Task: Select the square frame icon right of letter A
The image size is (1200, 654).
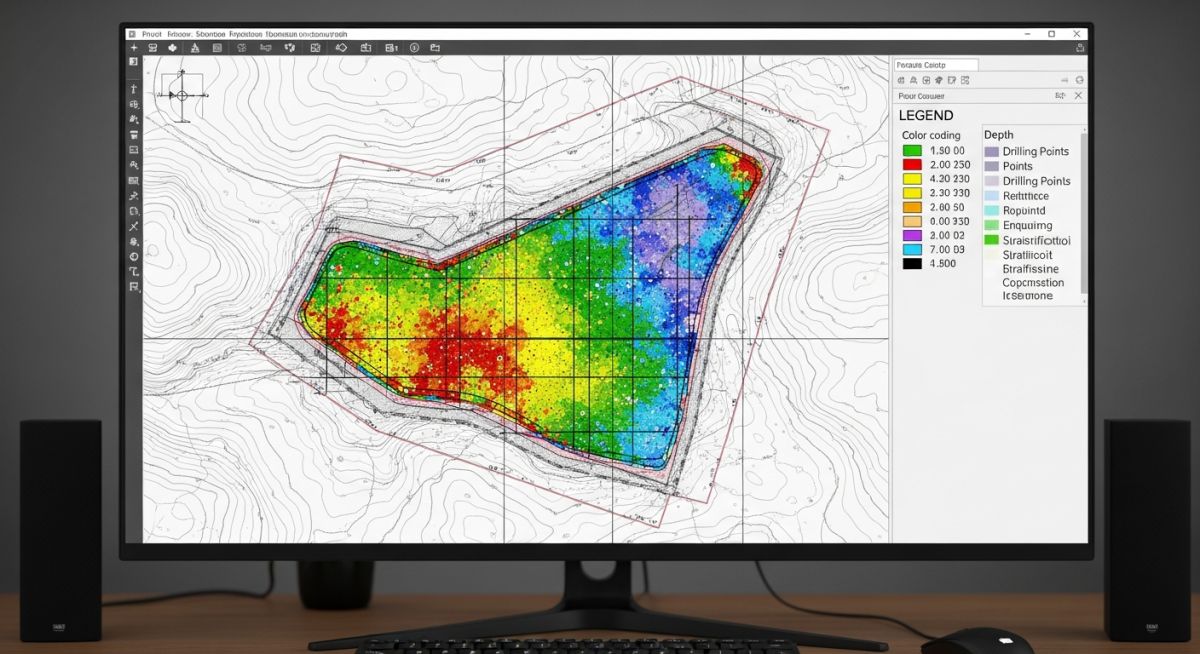Action: [x=217, y=48]
